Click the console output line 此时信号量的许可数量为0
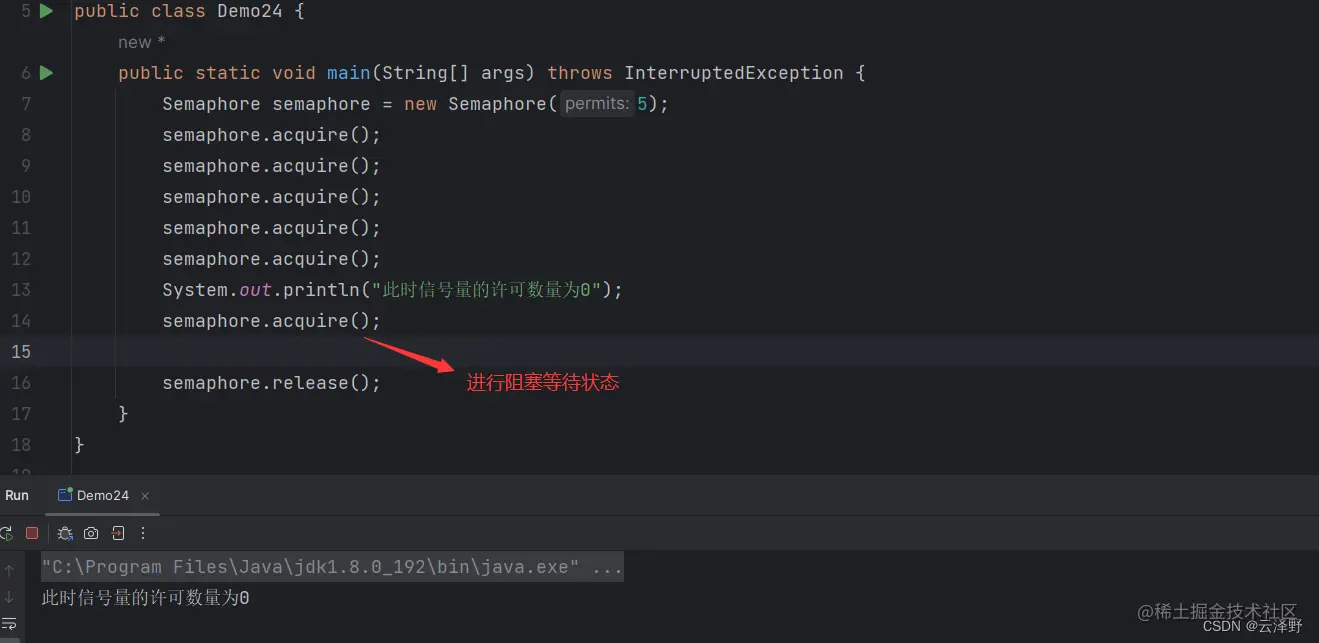This screenshot has width=1319, height=643. [x=145, y=598]
